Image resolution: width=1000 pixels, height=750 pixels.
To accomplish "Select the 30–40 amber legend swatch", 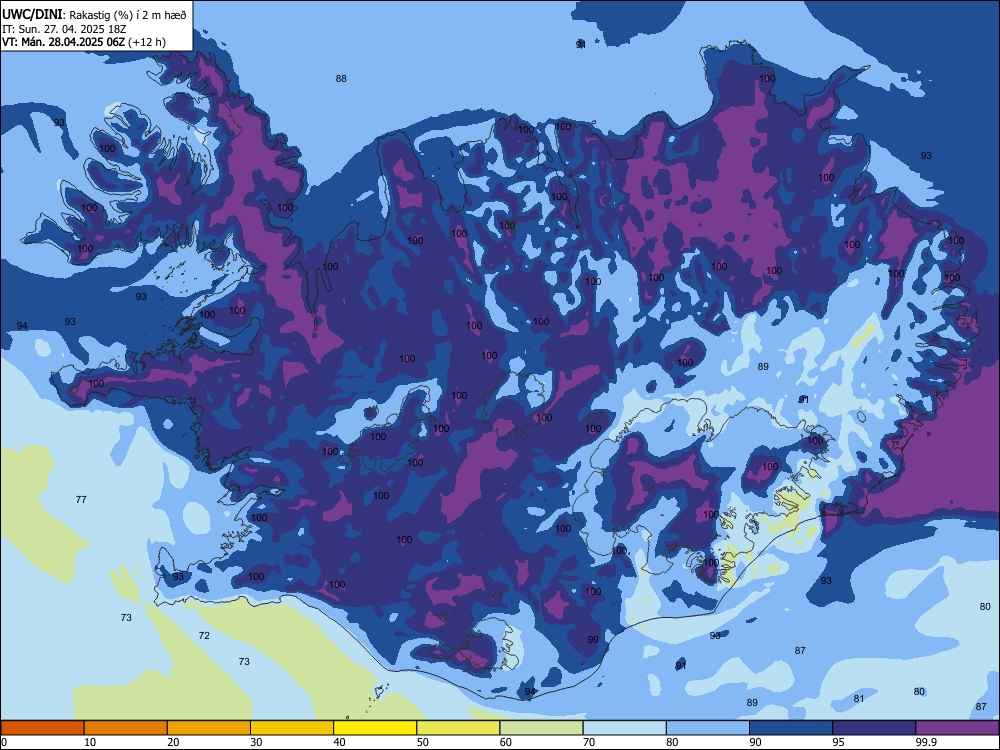I will 291,728.
